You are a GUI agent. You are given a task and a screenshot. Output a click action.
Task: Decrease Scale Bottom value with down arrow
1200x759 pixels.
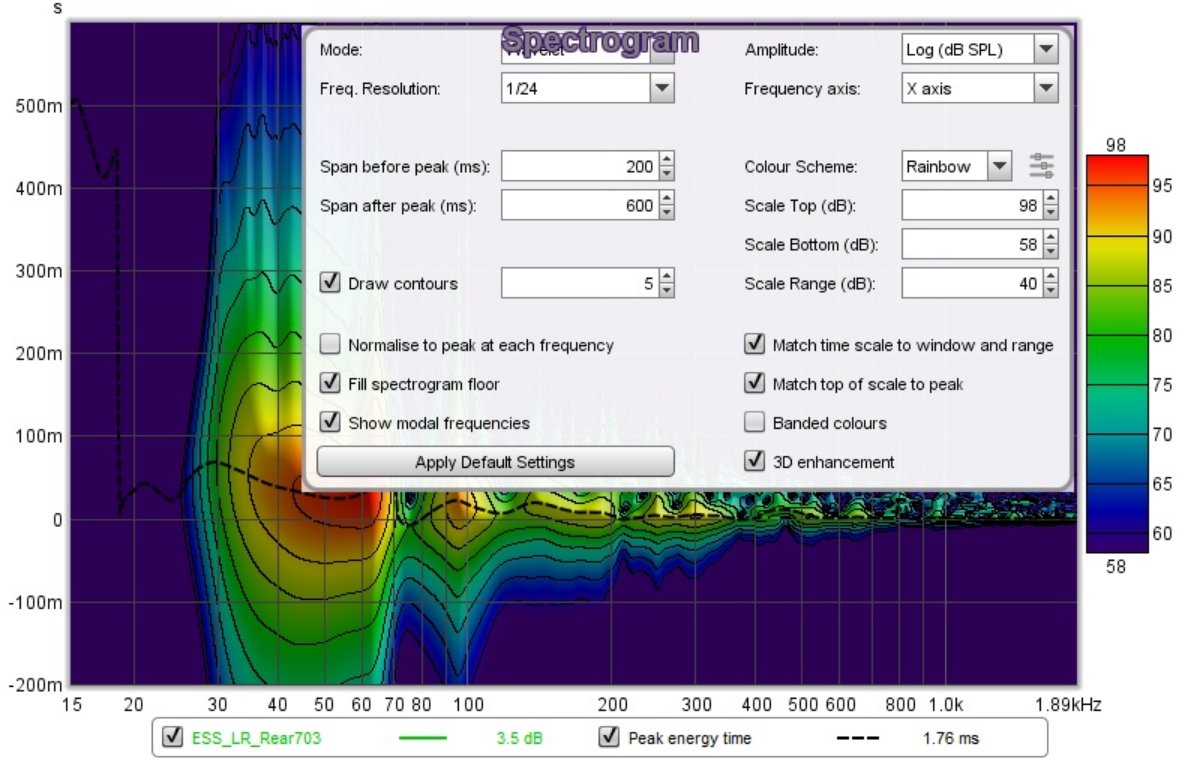tap(1050, 250)
